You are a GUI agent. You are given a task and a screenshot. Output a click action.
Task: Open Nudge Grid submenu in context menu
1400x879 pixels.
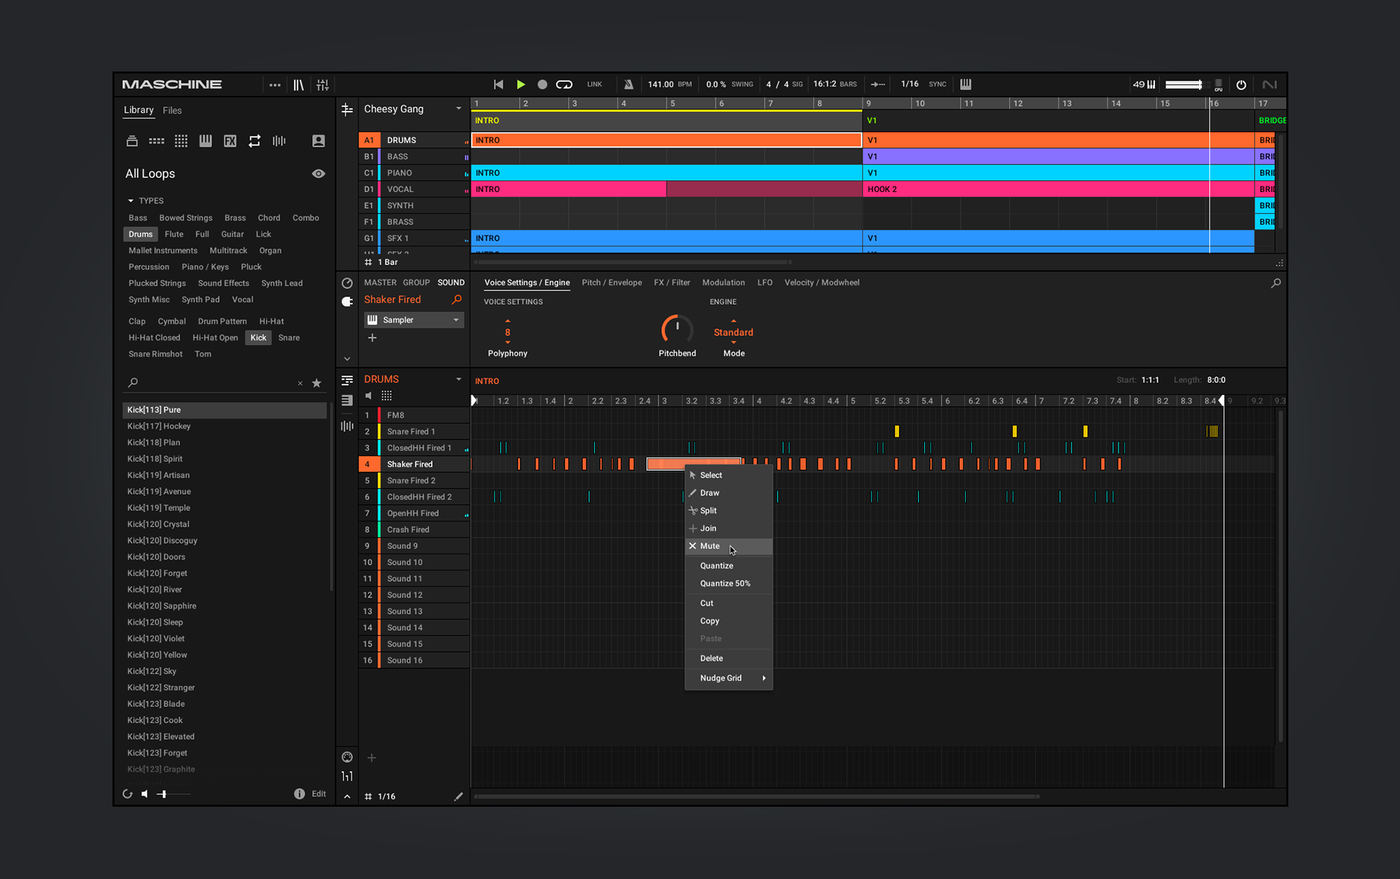pyautogui.click(x=728, y=678)
